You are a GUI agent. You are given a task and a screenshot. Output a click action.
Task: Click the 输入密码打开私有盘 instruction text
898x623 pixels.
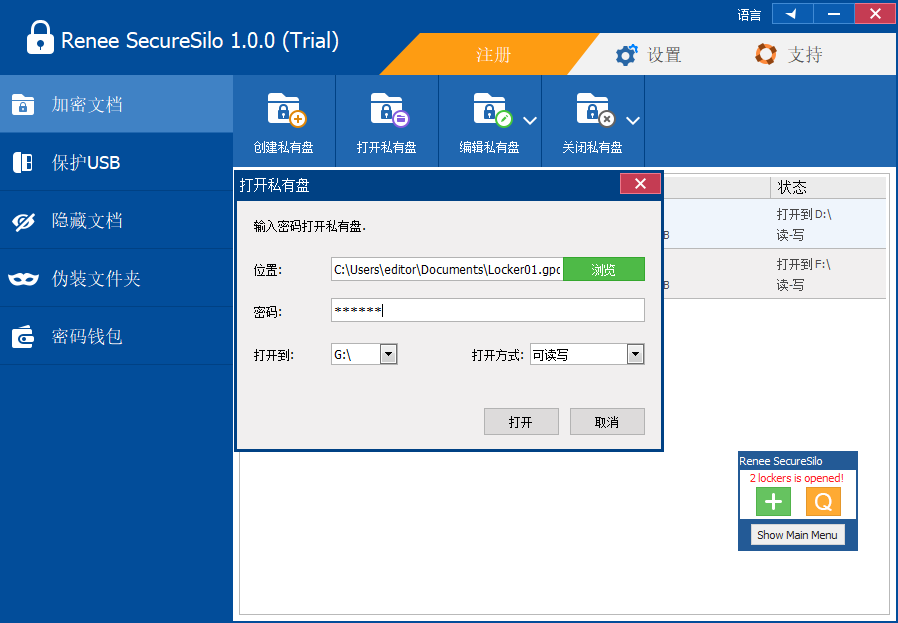pyautogui.click(x=309, y=227)
